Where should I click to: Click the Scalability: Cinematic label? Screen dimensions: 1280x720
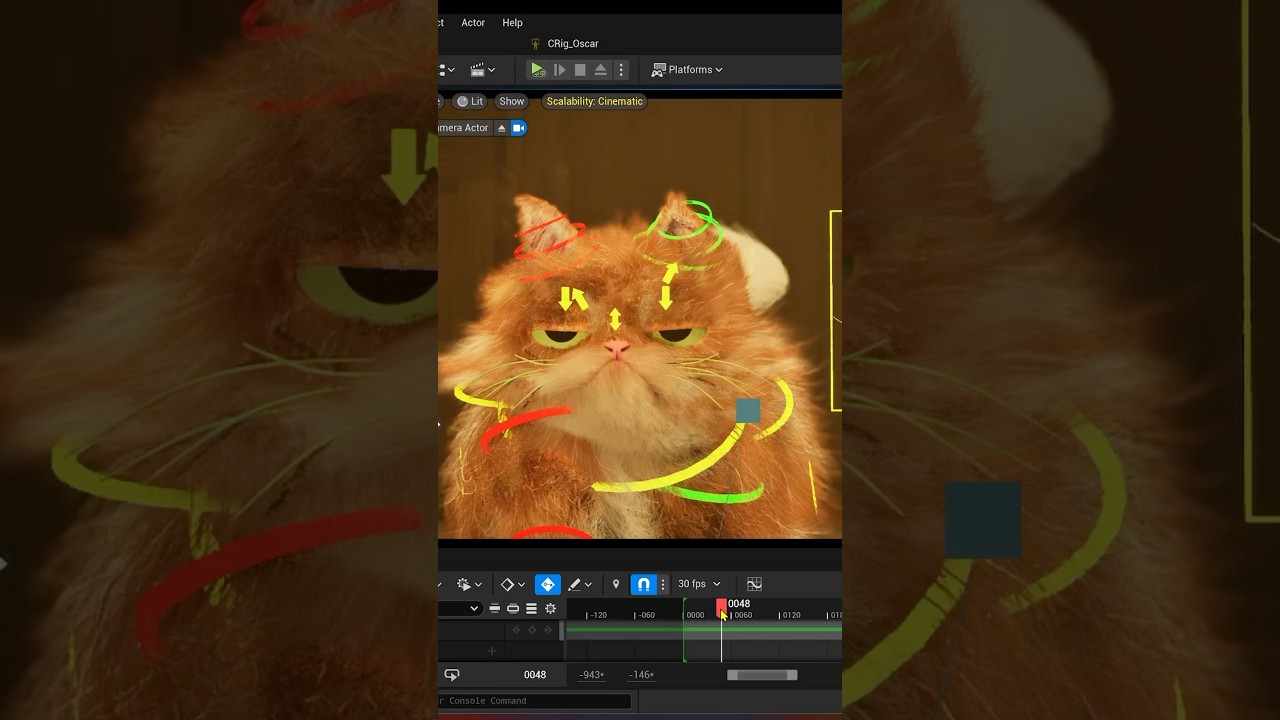595,101
